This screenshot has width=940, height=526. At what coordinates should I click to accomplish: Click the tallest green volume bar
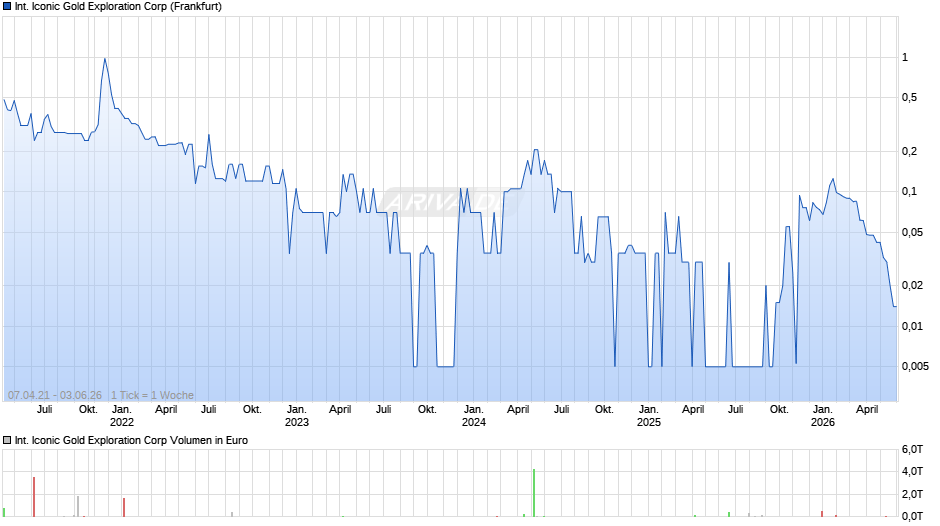[x=534, y=493]
